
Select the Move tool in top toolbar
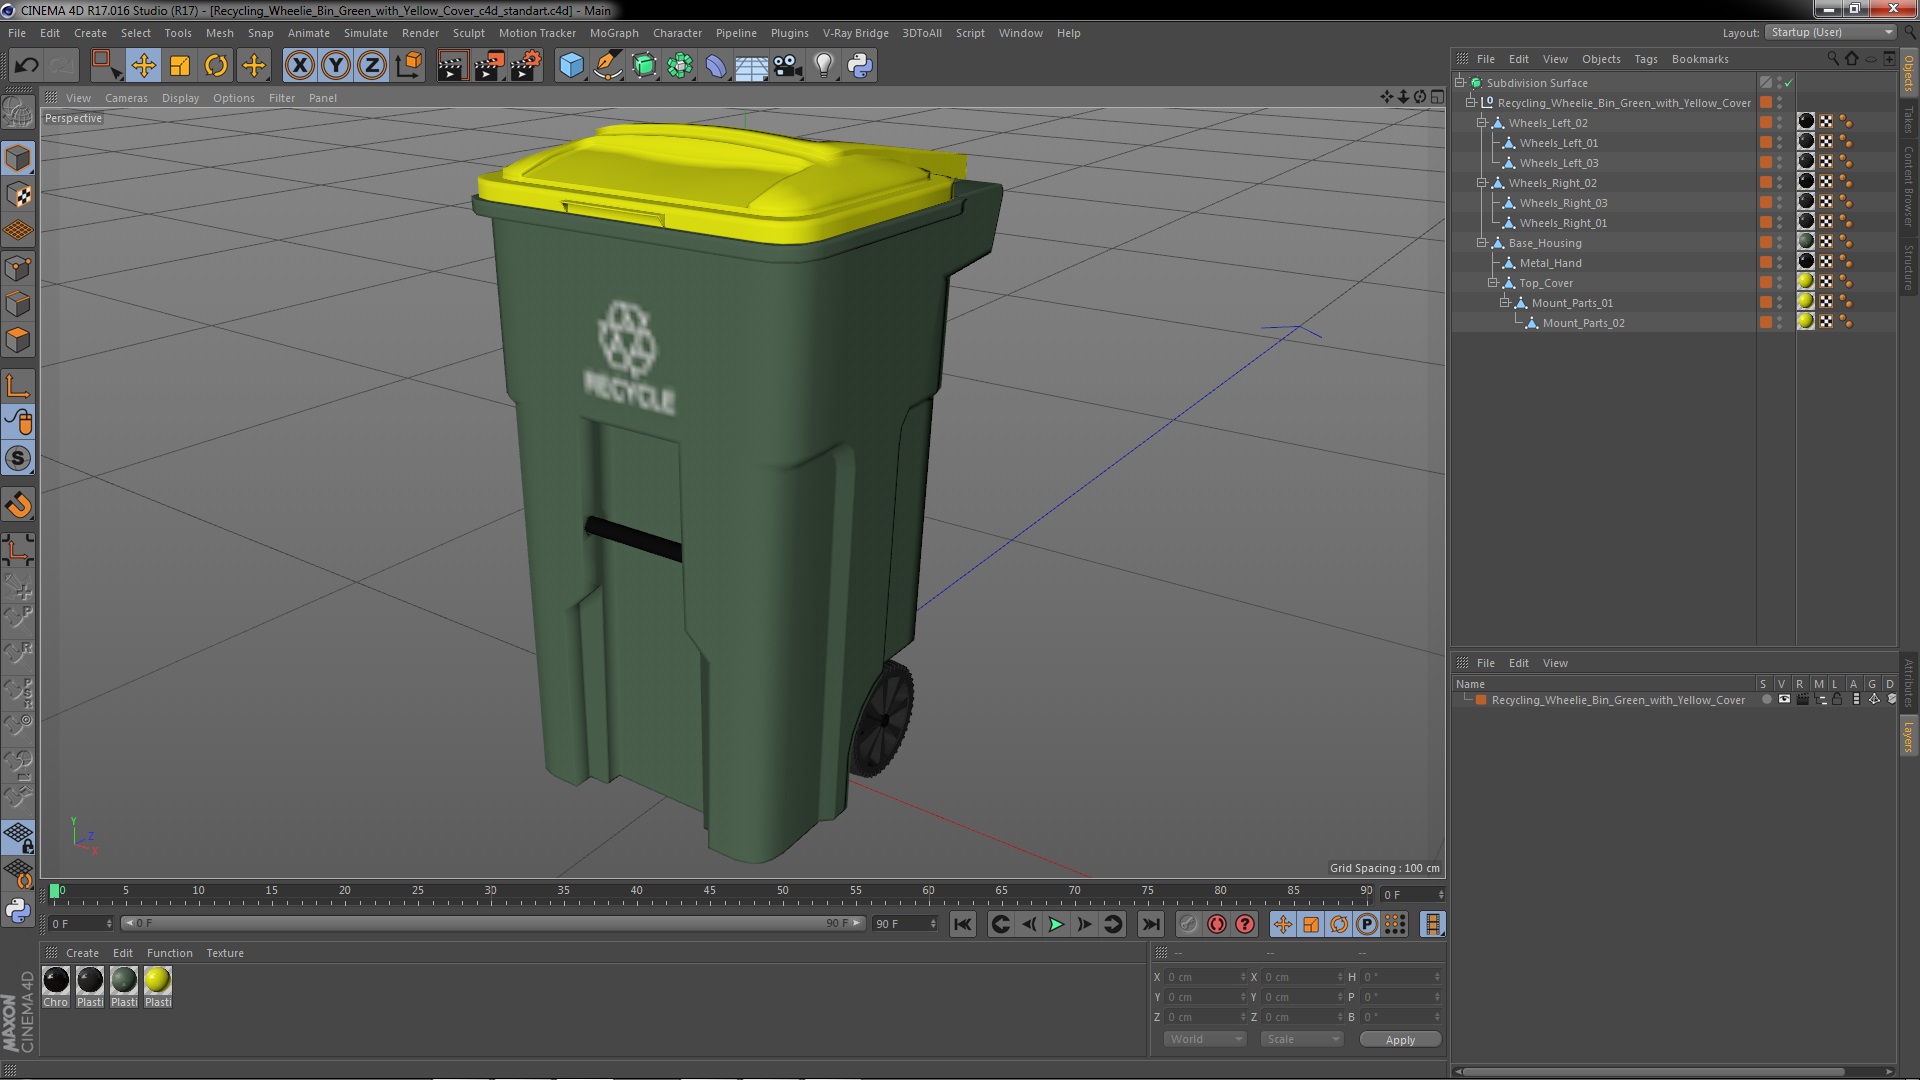tap(143, 66)
